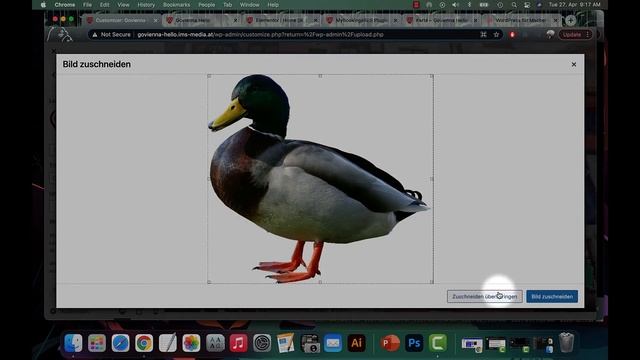Open Trash in the dock
The image size is (640, 360).
coord(566,343)
